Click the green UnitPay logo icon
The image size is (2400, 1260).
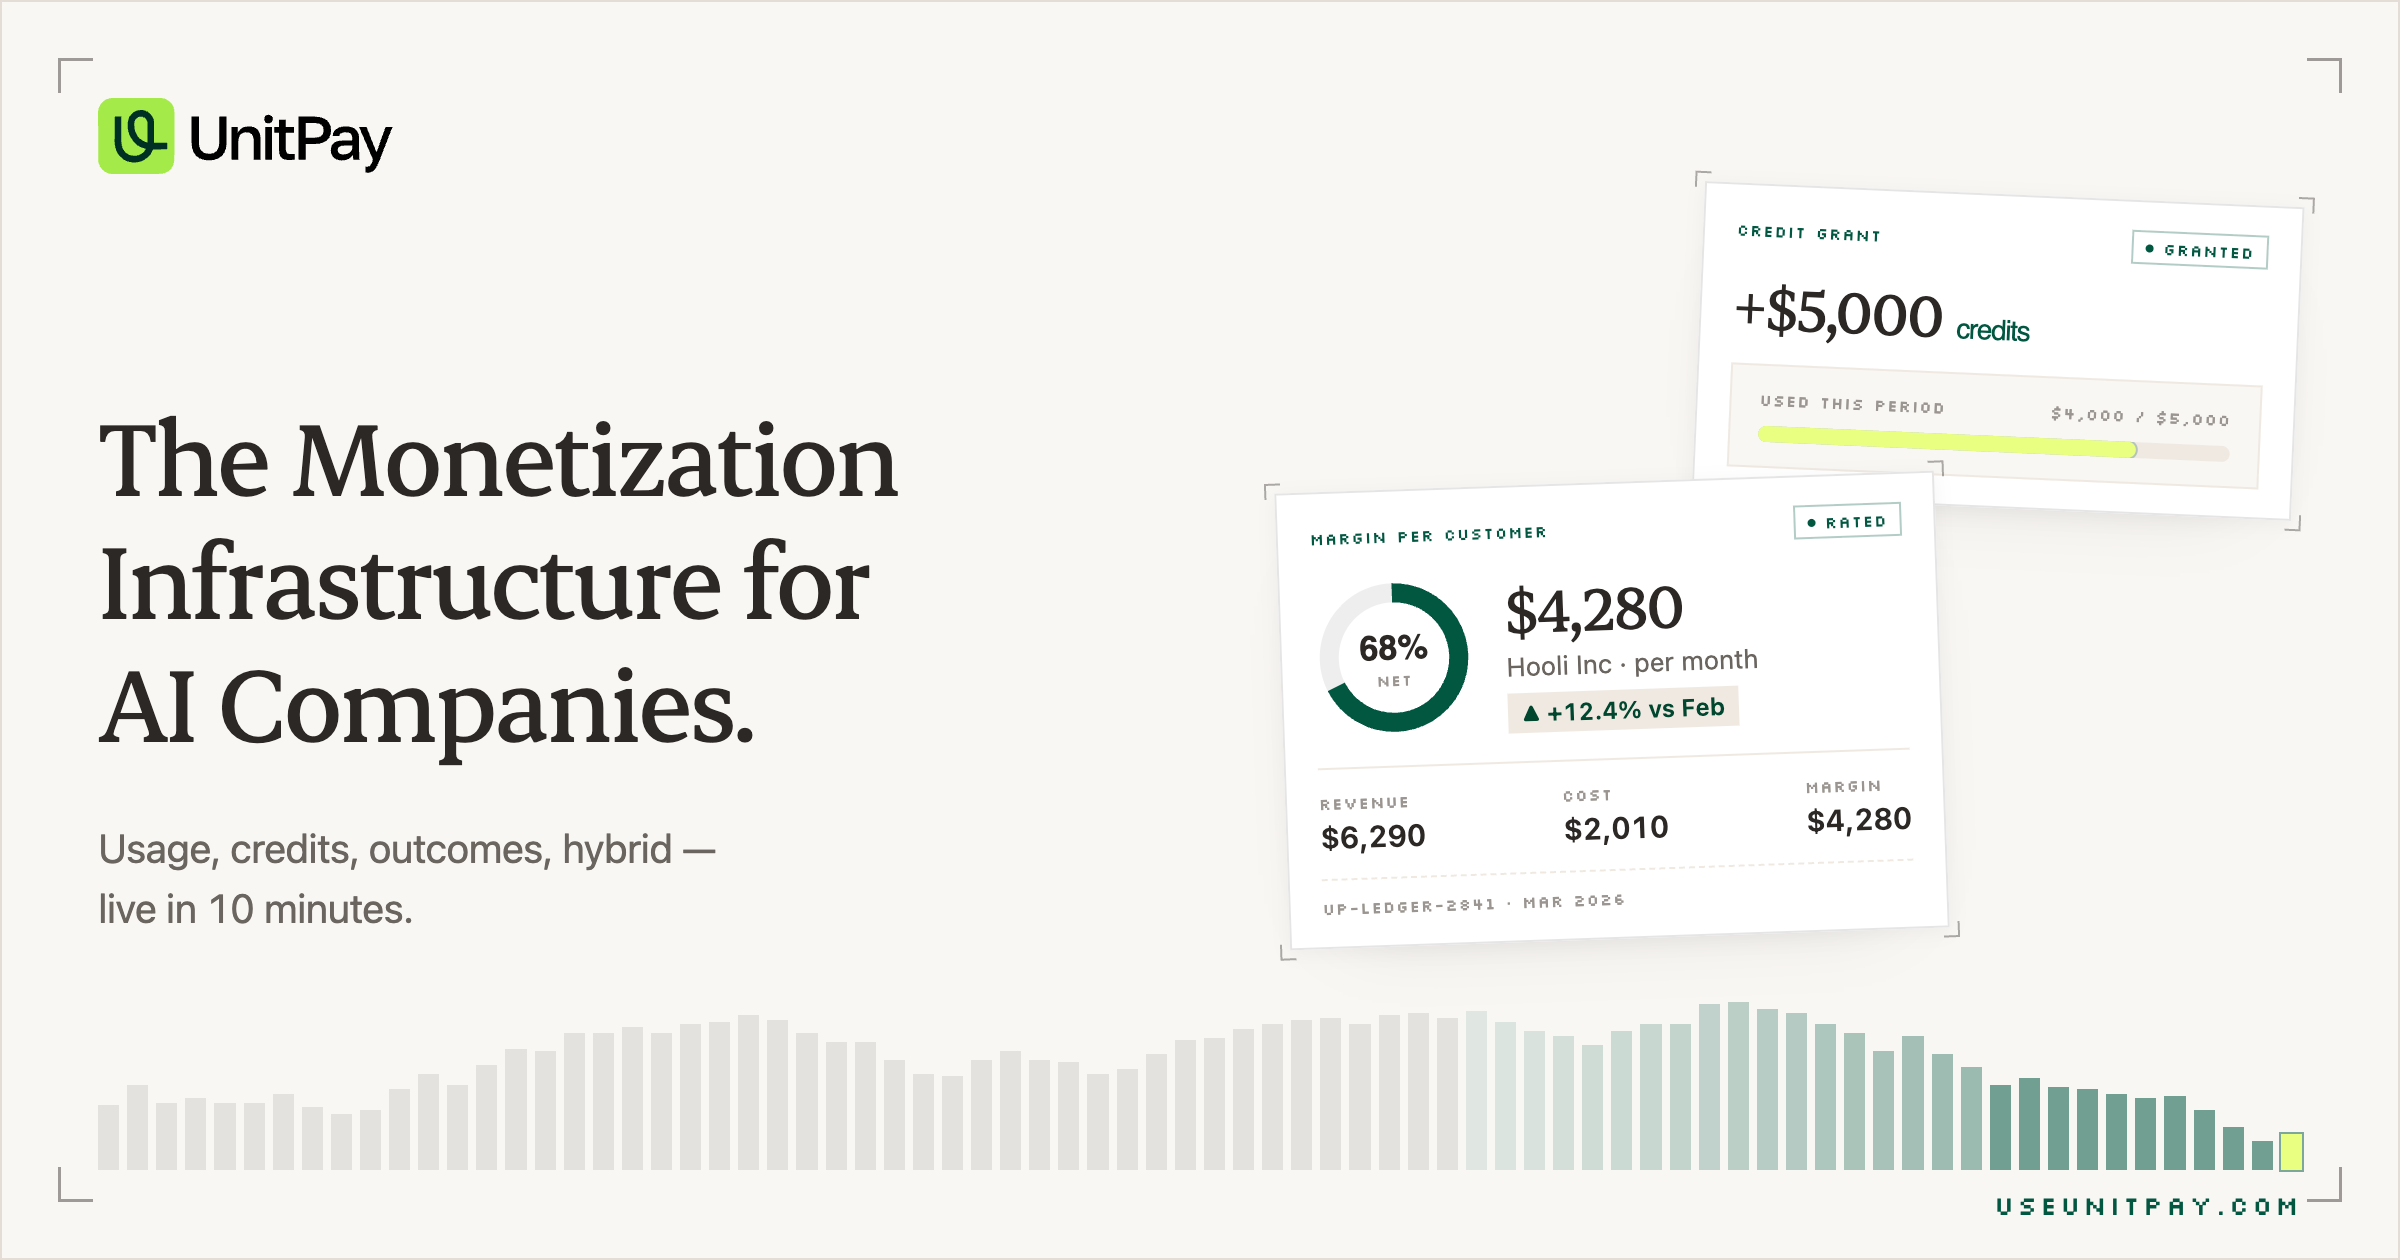136,136
